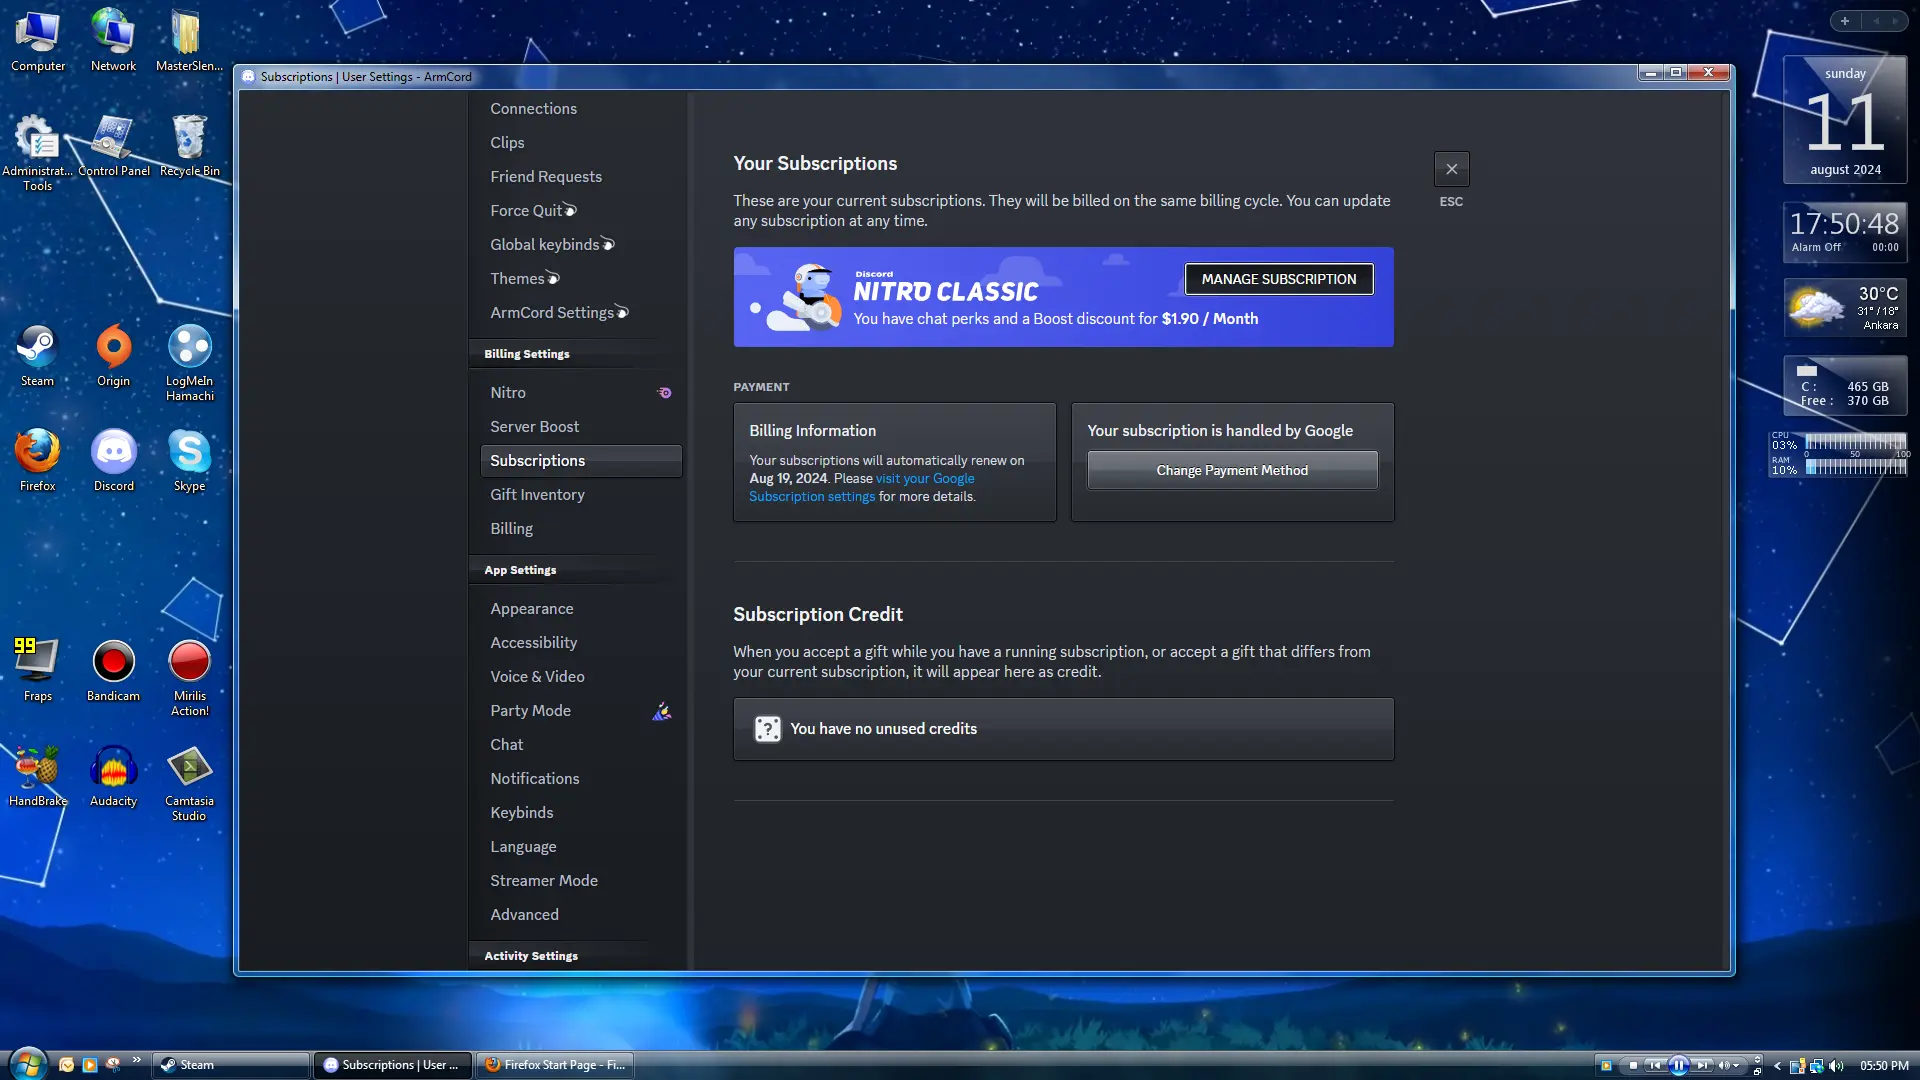Open Global keybinds settings

(552, 245)
